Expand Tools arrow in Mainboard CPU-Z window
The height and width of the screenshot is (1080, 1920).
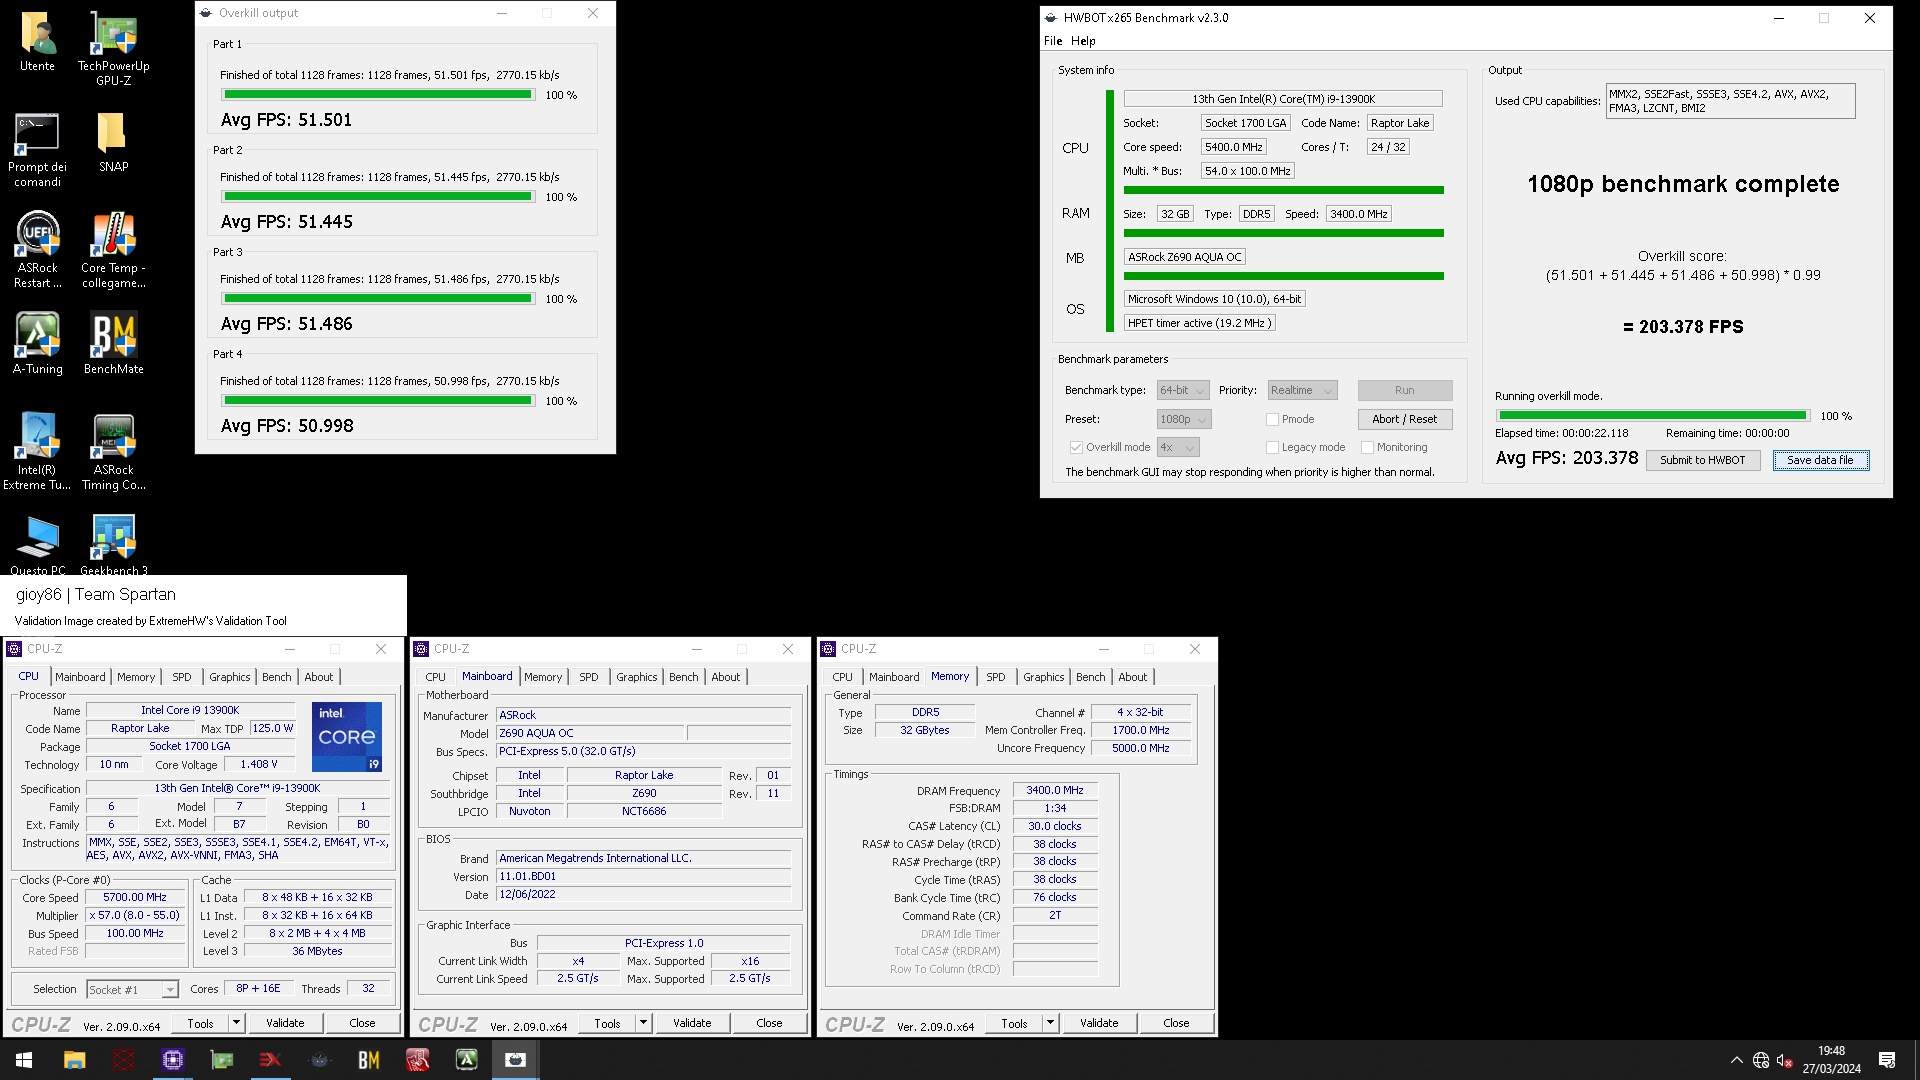pos(644,1023)
